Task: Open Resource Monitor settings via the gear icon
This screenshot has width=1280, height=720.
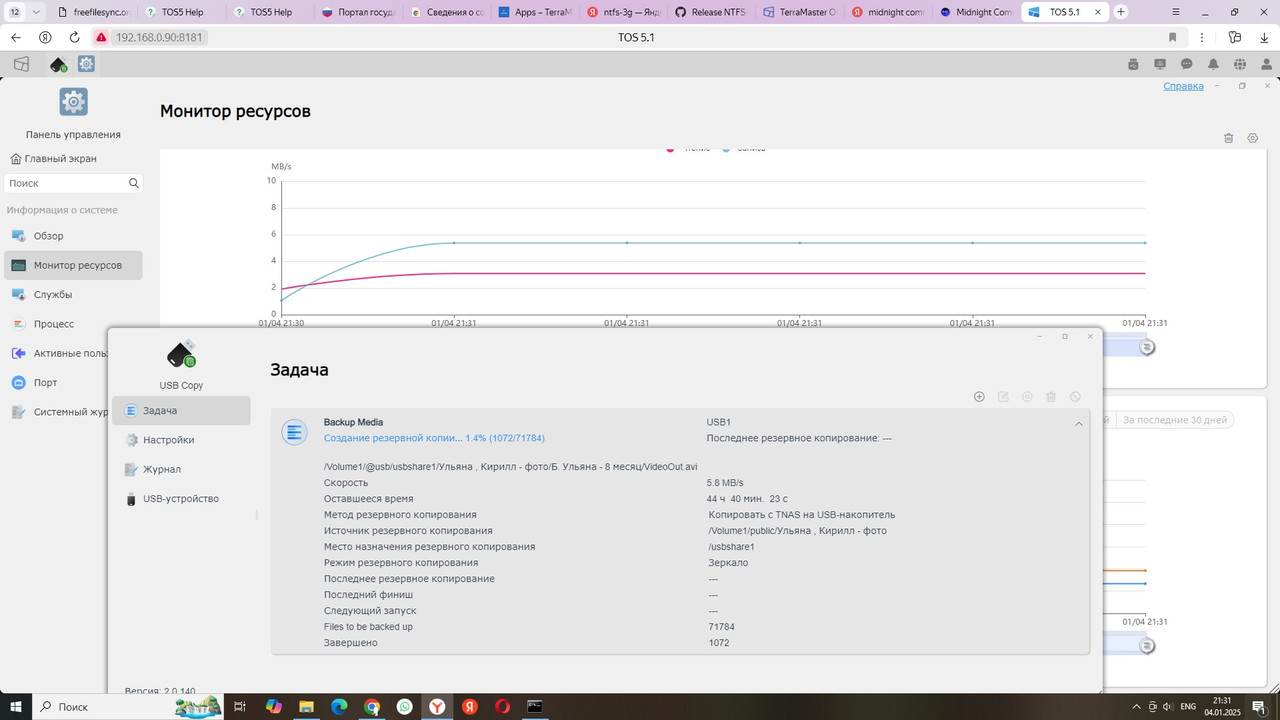Action: 1252,138
